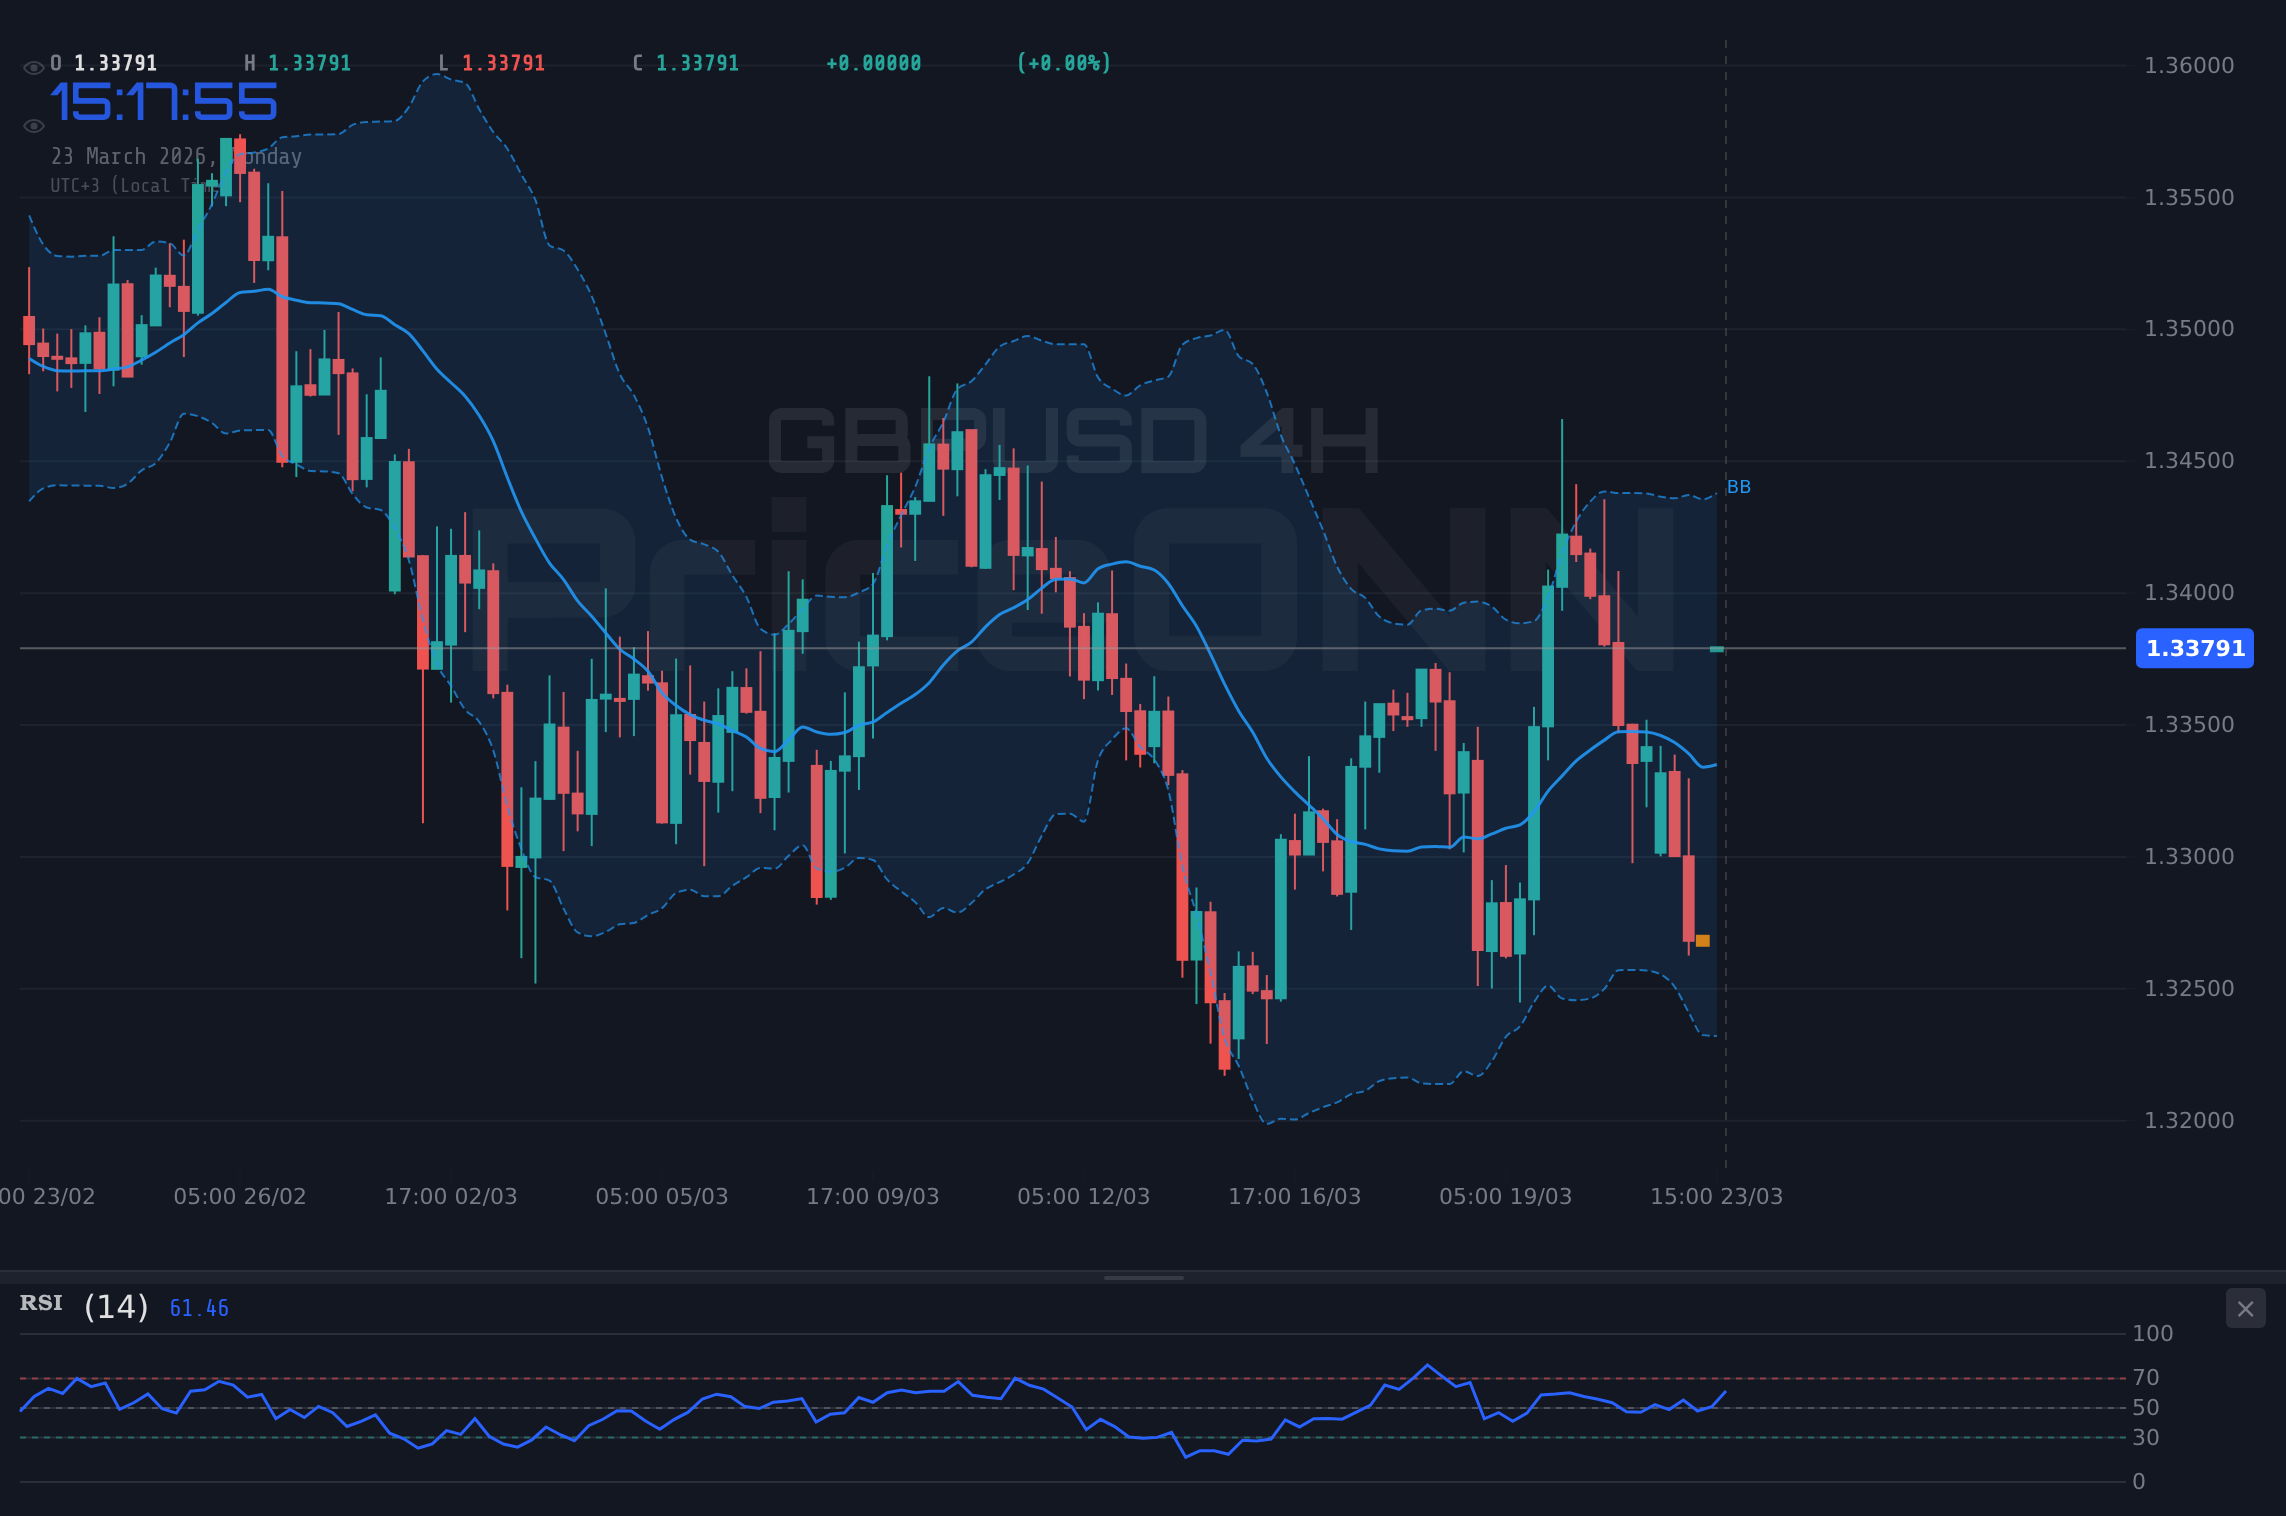Toggle the indicator visibility eye icon
This screenshot has height=1516, width=2286.
pos(33,124)
